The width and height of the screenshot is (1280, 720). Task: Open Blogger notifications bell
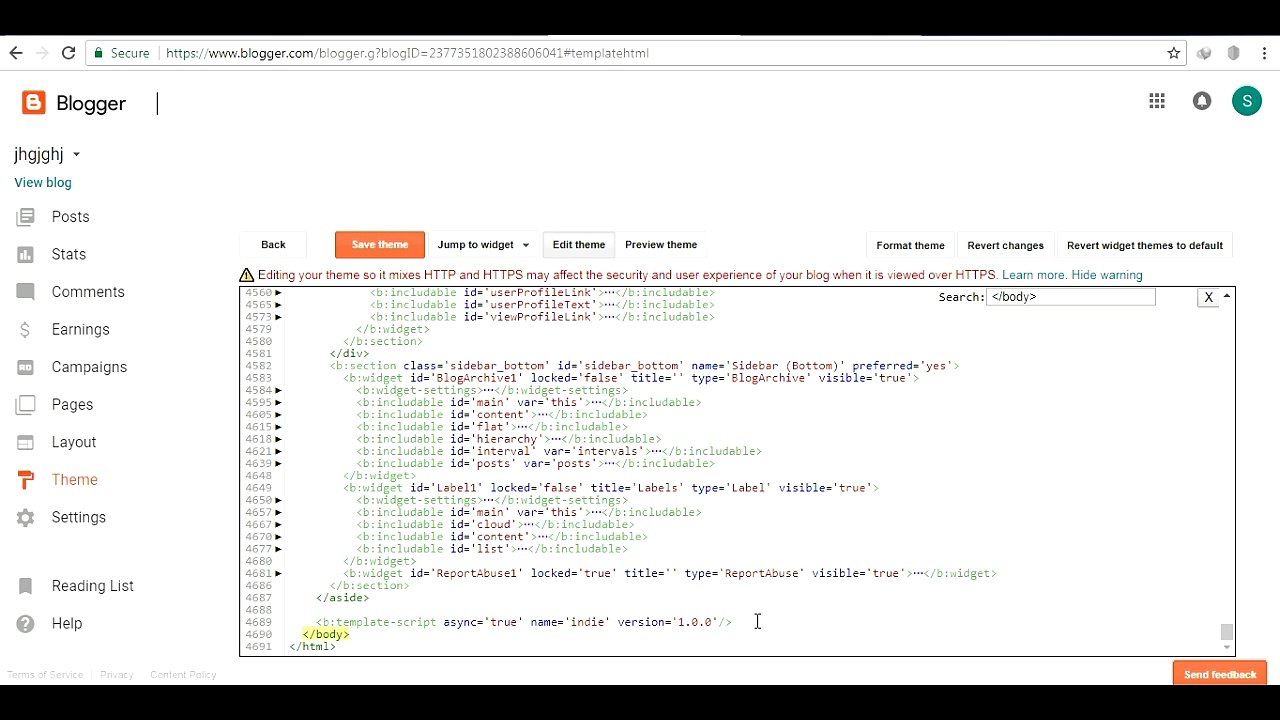tap(1202, 101)
